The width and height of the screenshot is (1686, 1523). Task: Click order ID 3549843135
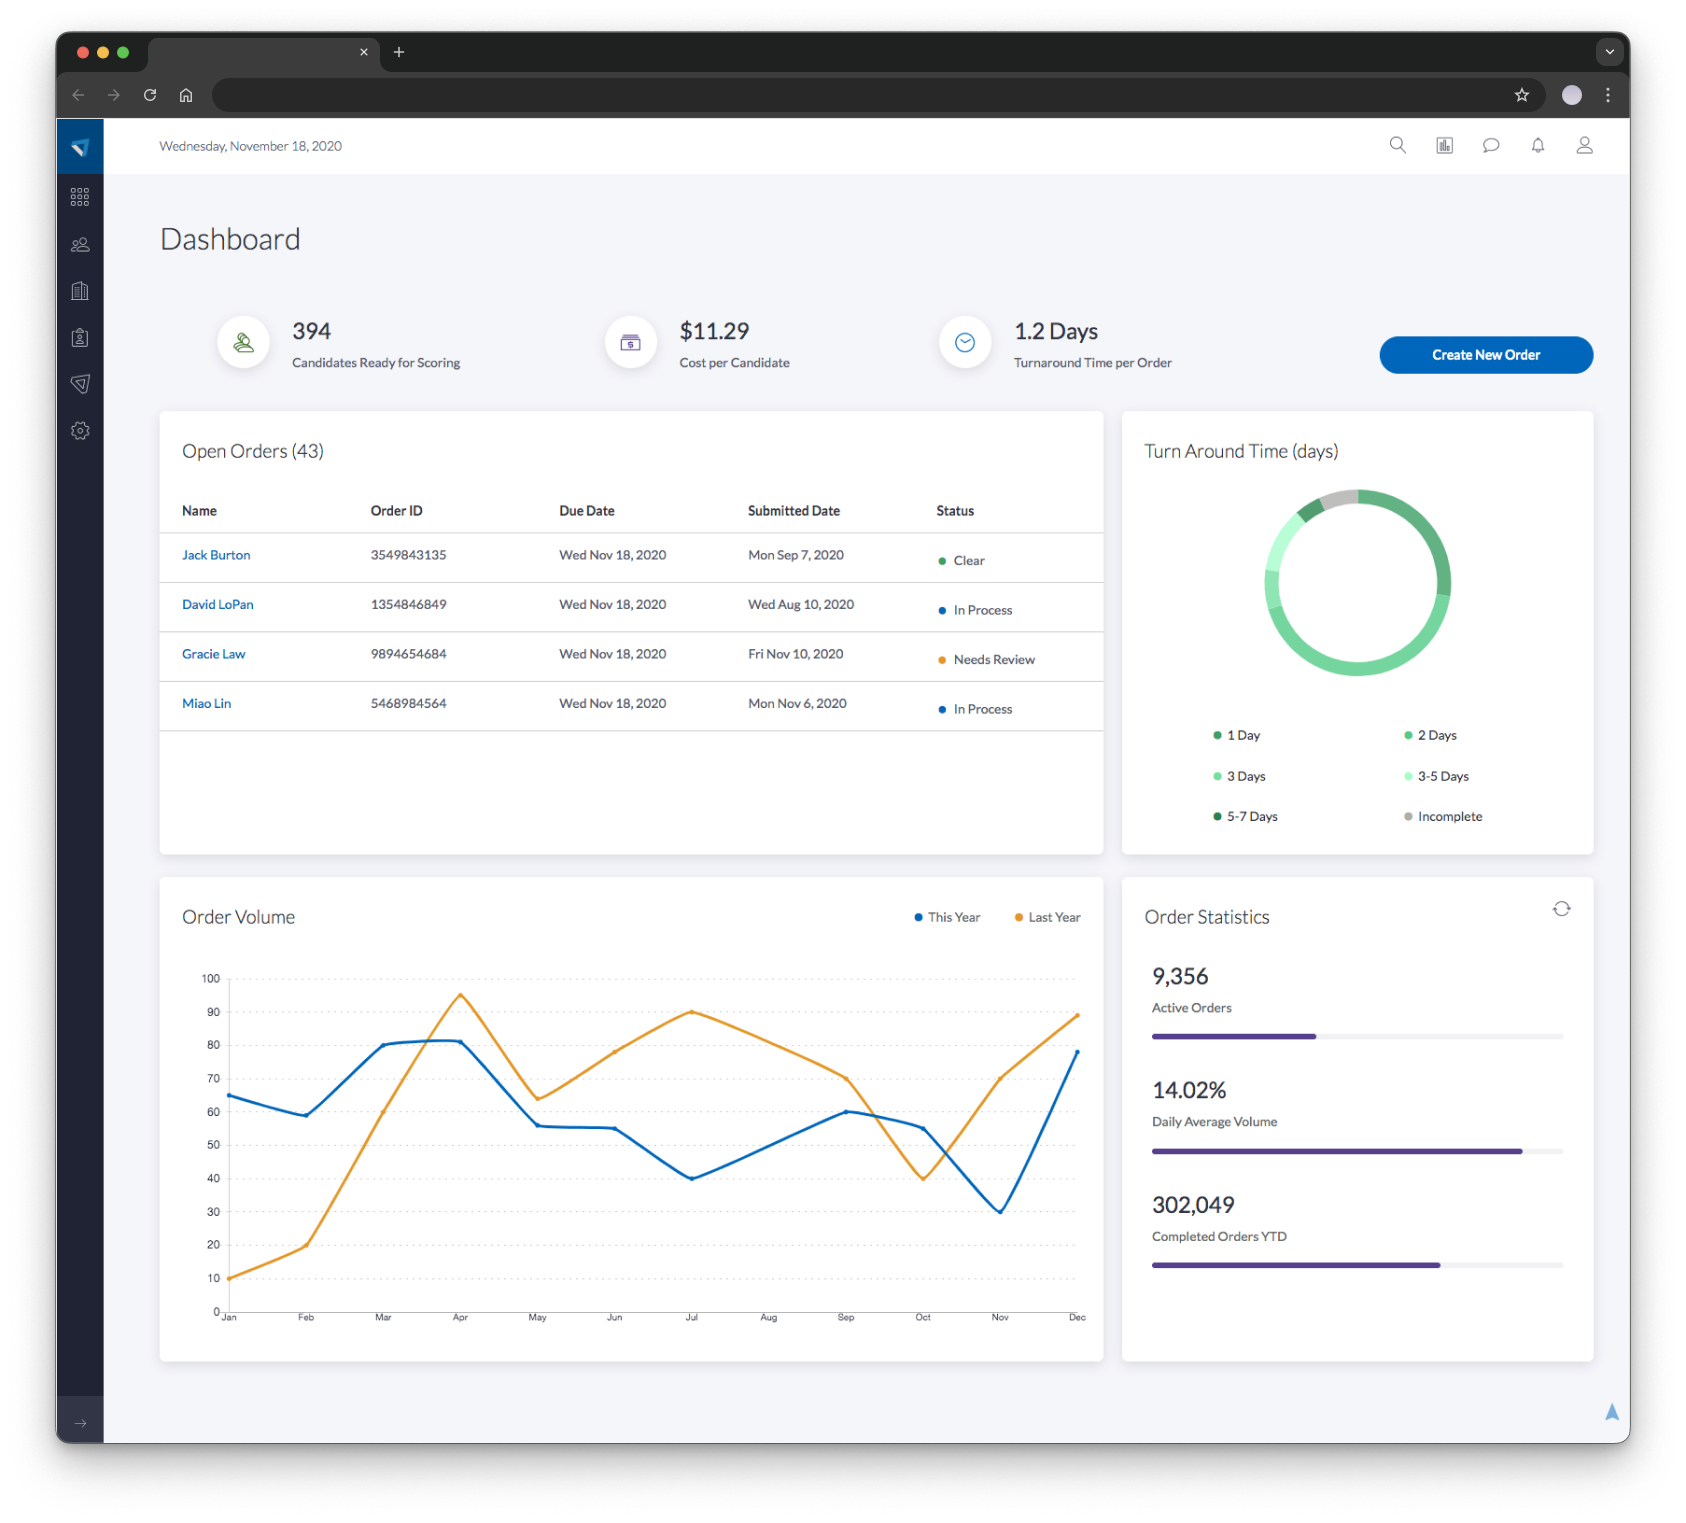[x=408, y=555]
